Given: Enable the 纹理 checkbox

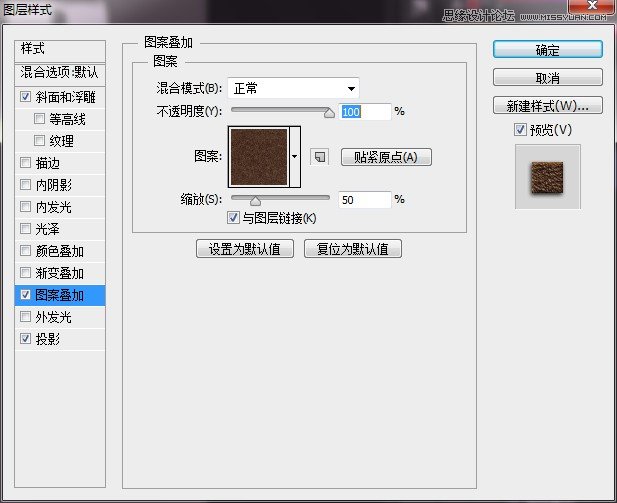Looking at the screenshot, I should 39,141.
